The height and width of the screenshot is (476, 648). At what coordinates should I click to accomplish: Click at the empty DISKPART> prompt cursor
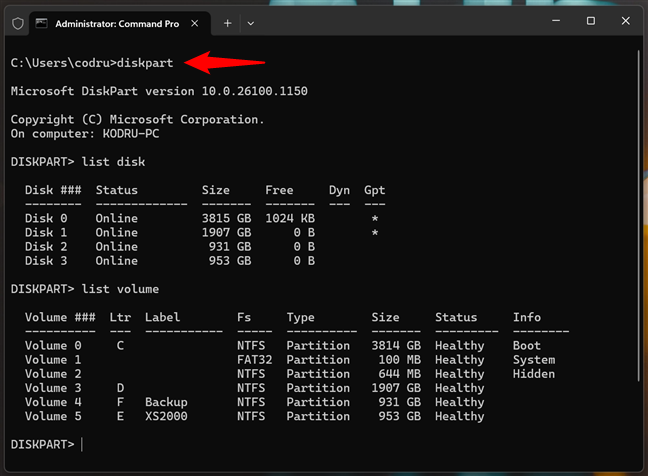pos(83,444)
